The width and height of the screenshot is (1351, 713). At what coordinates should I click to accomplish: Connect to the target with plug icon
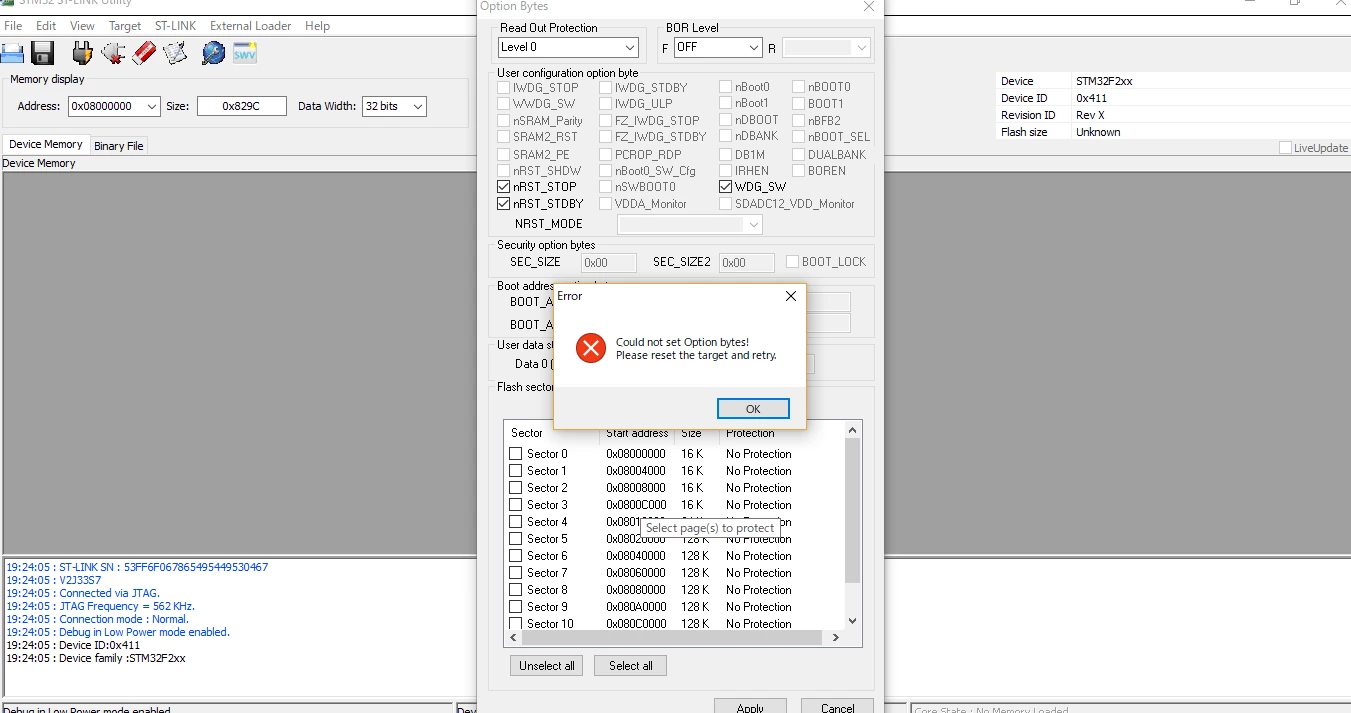(83, 53)
